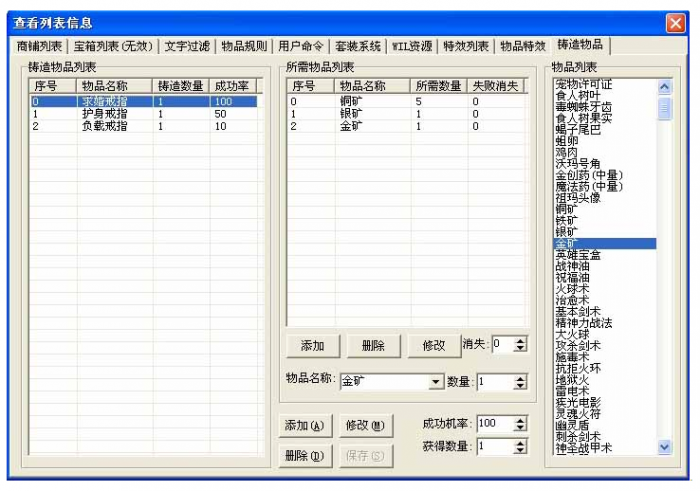Close the 查看列表信息 dialog window
The width and height of the screenshot is (700, 491).
point(675,22)
